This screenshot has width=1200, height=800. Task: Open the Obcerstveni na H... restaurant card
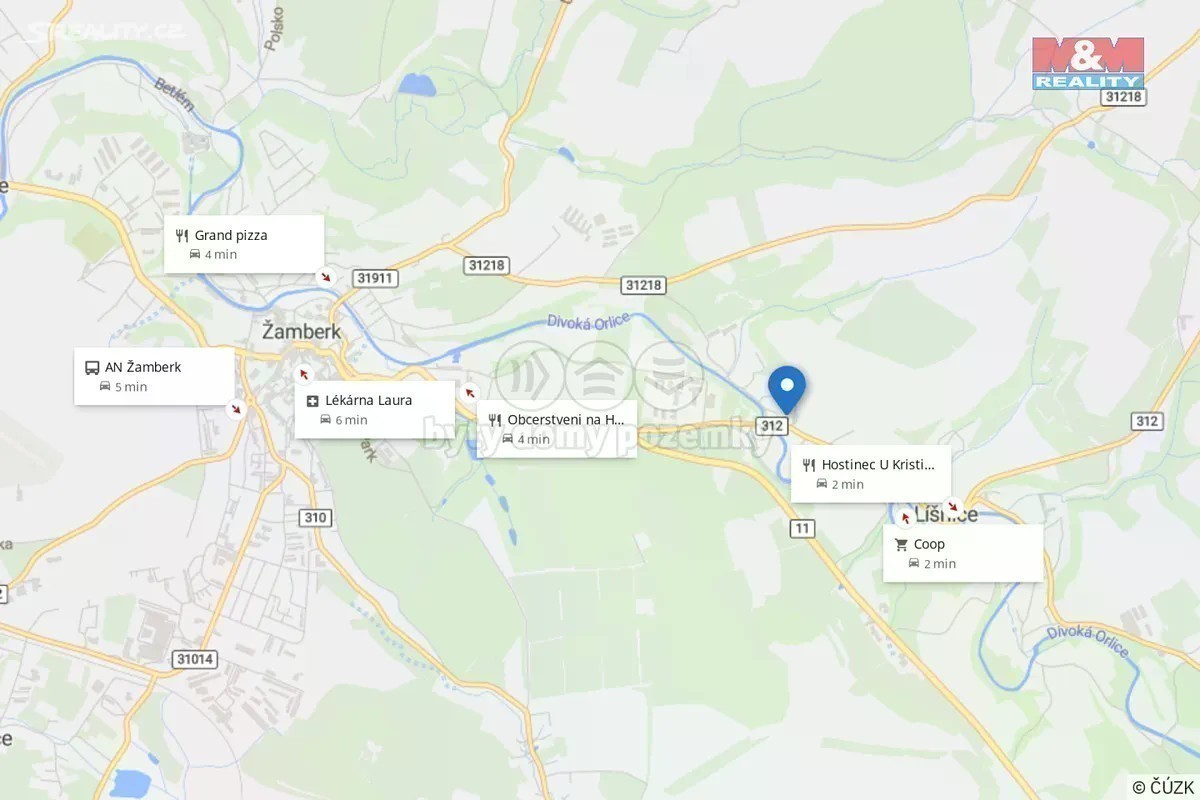557,428
